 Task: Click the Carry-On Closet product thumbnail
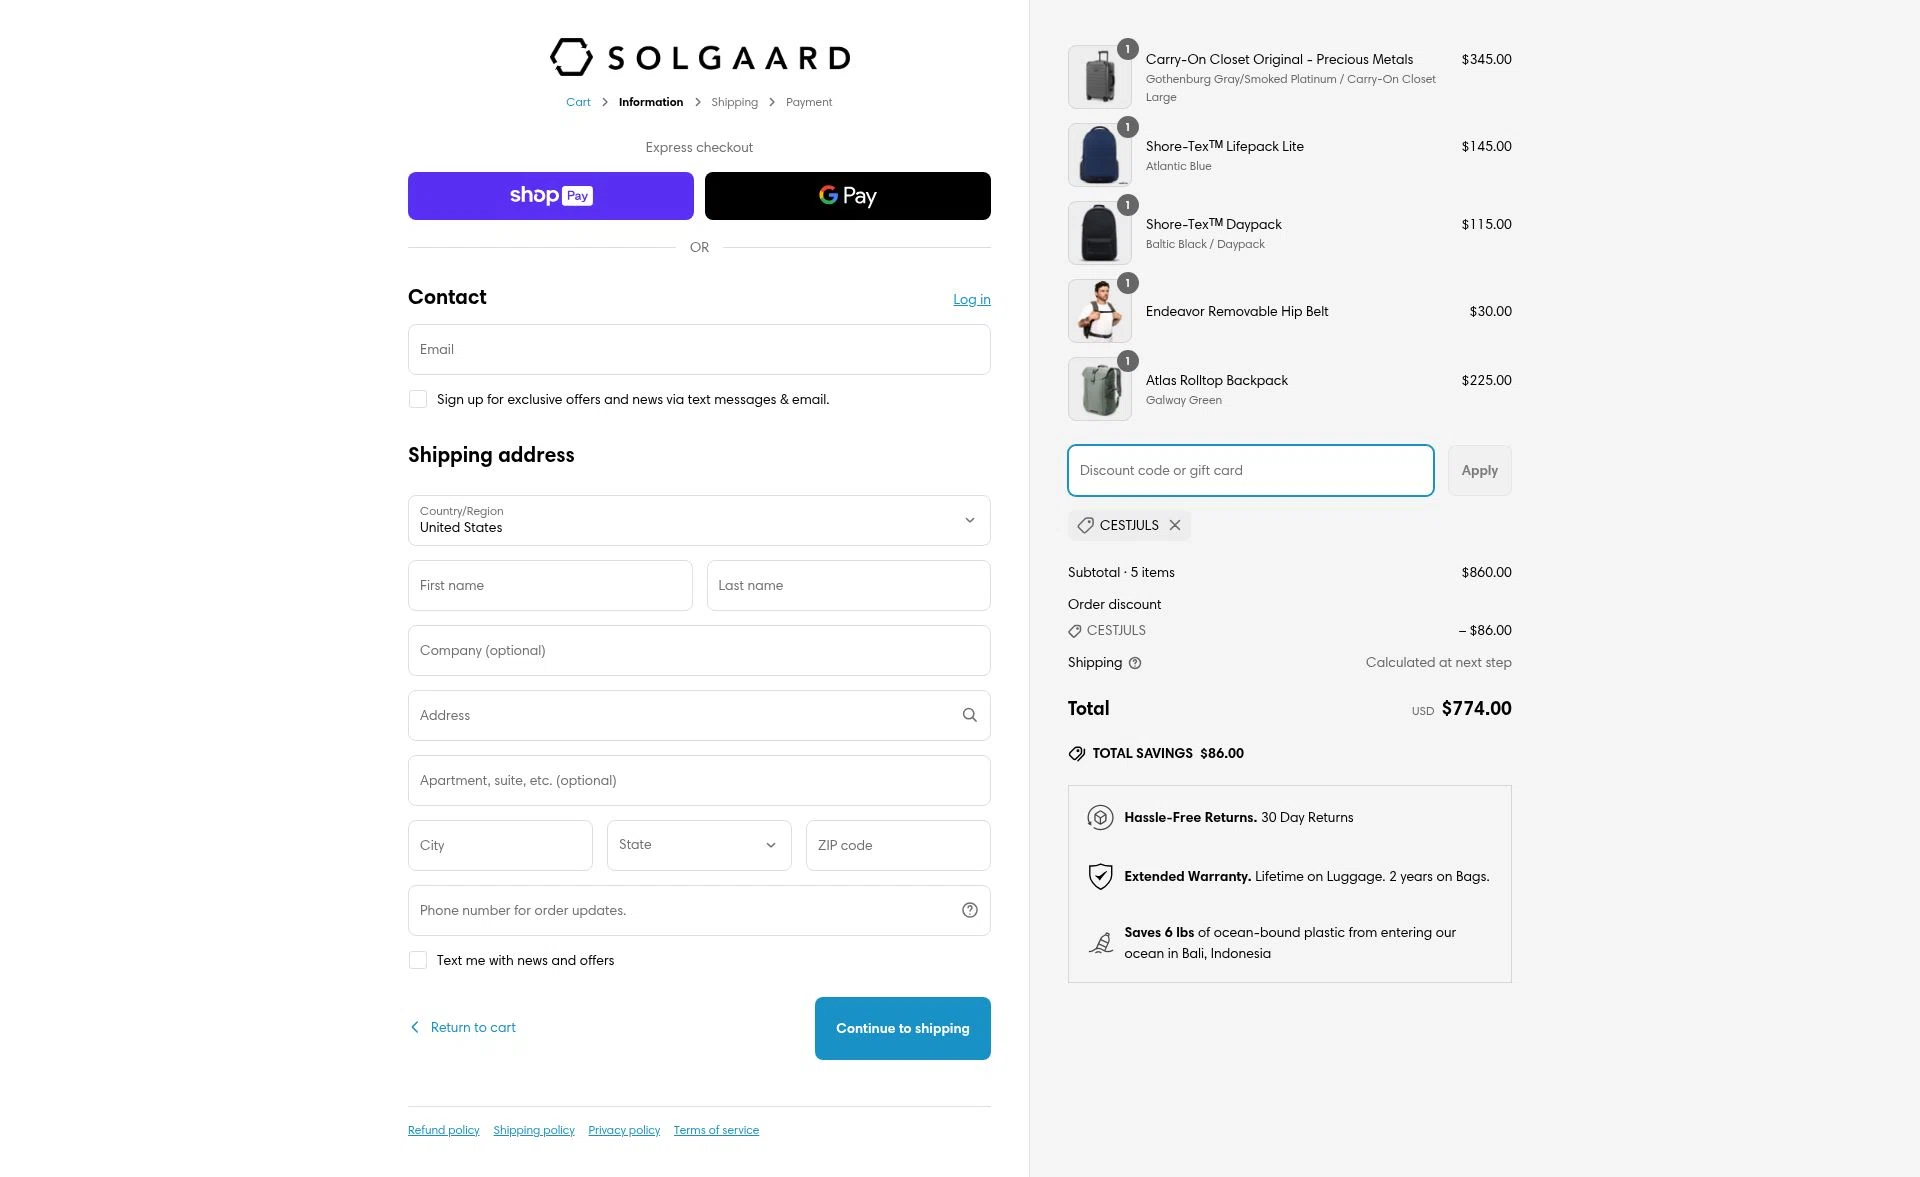pos(1099,77)
